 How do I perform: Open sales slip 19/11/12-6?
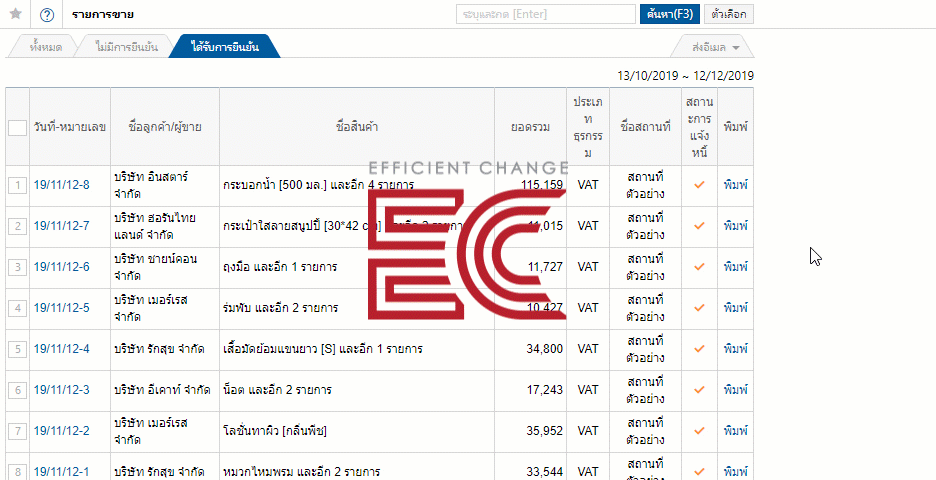point(61,266)
